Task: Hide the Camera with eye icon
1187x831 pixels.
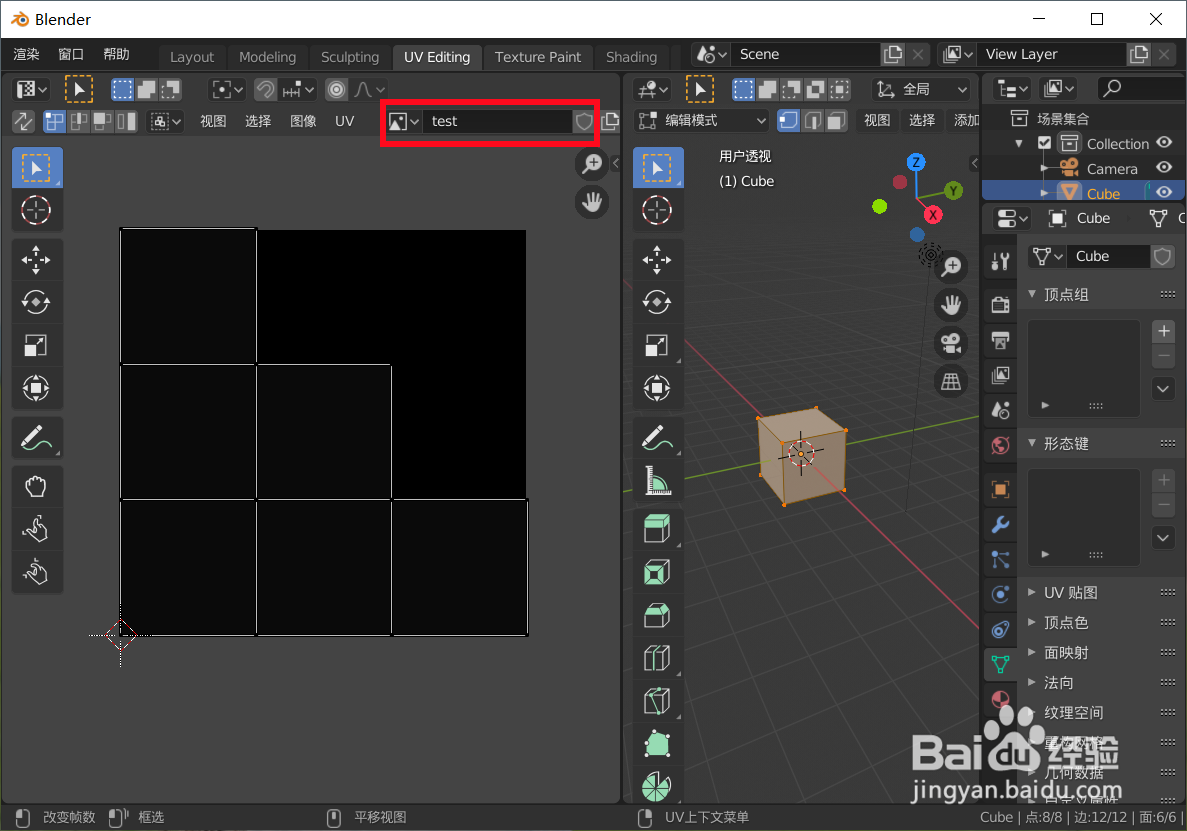Action: click(x=1164, y=168)
